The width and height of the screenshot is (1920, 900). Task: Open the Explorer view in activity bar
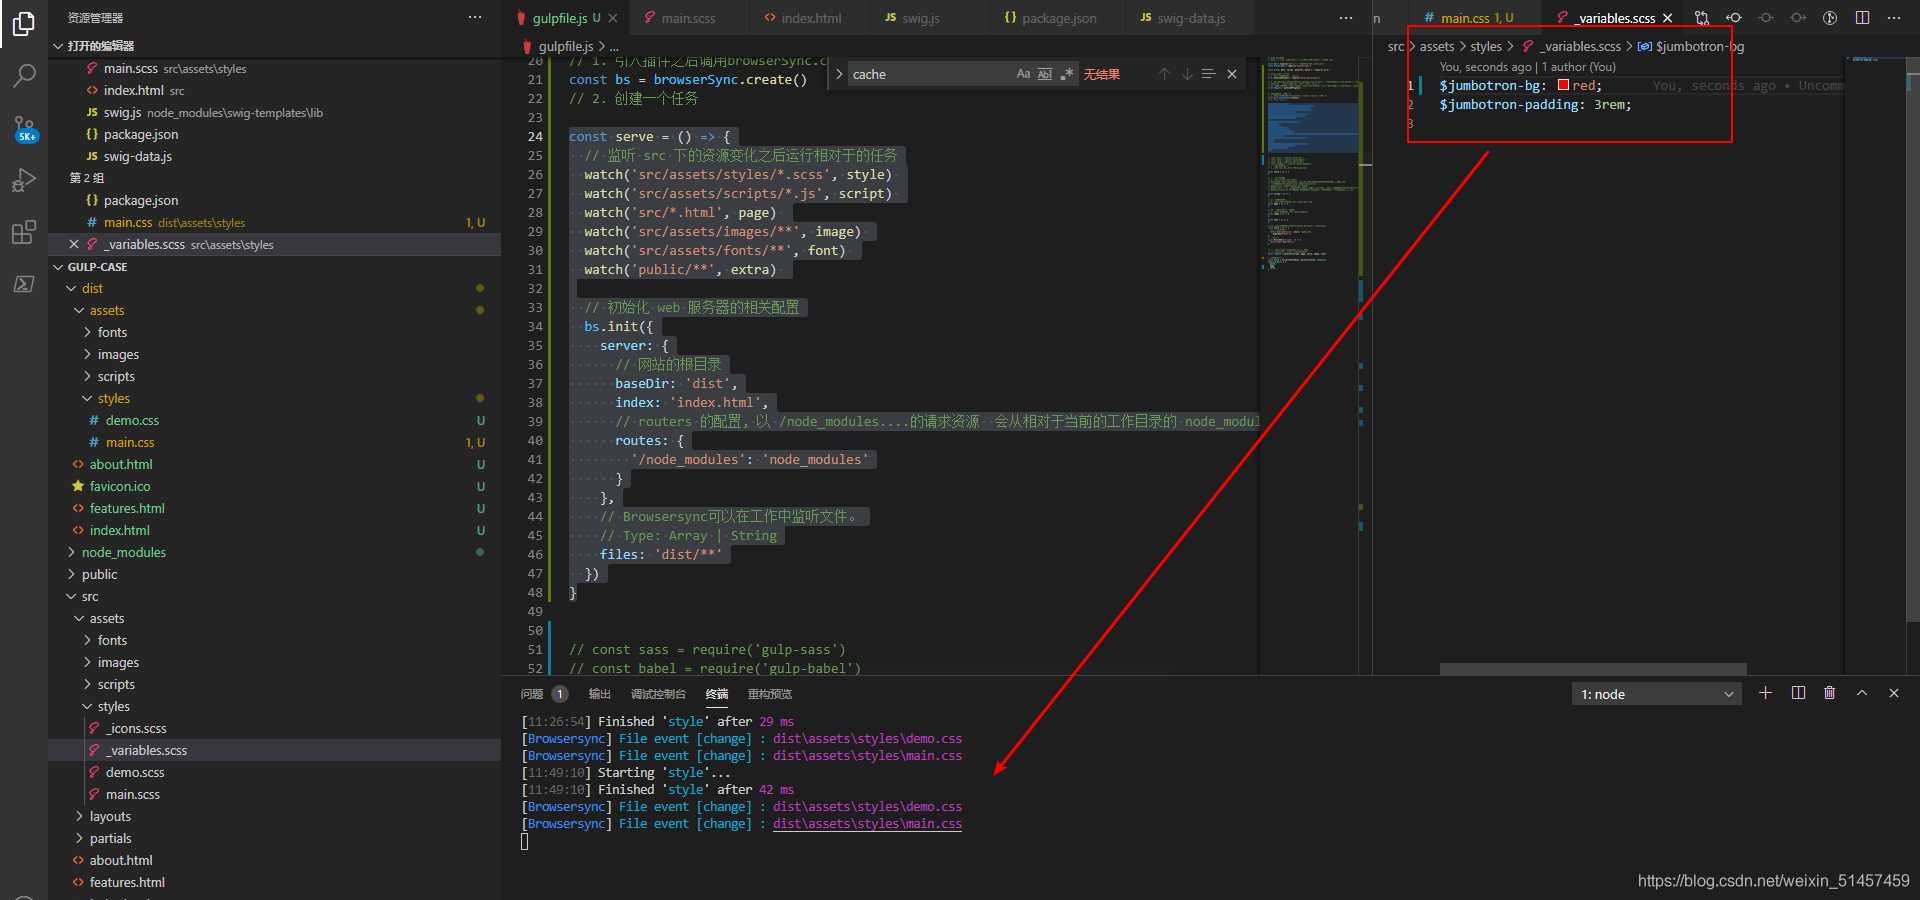(x=24, y=24)
